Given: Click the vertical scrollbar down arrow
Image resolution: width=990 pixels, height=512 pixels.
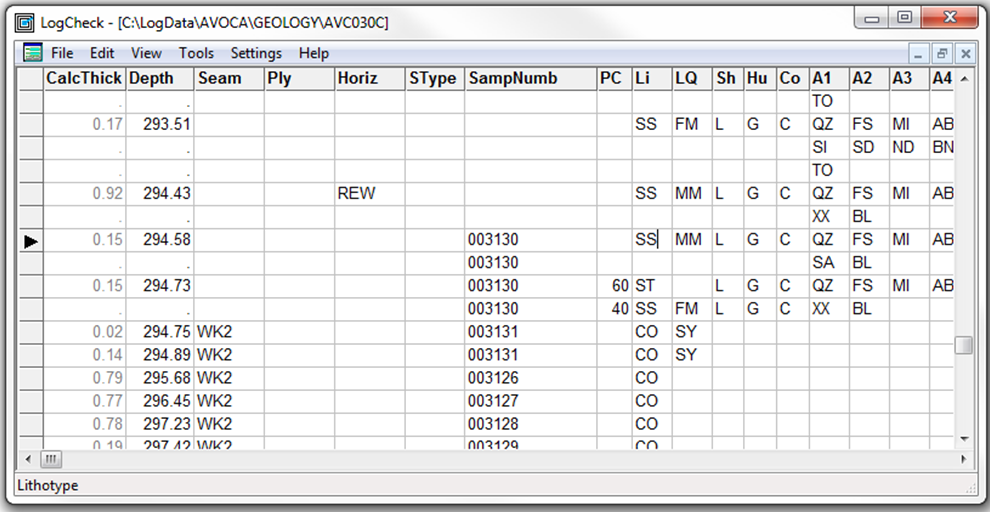Looking at the screenshot, I should (963, 438).
